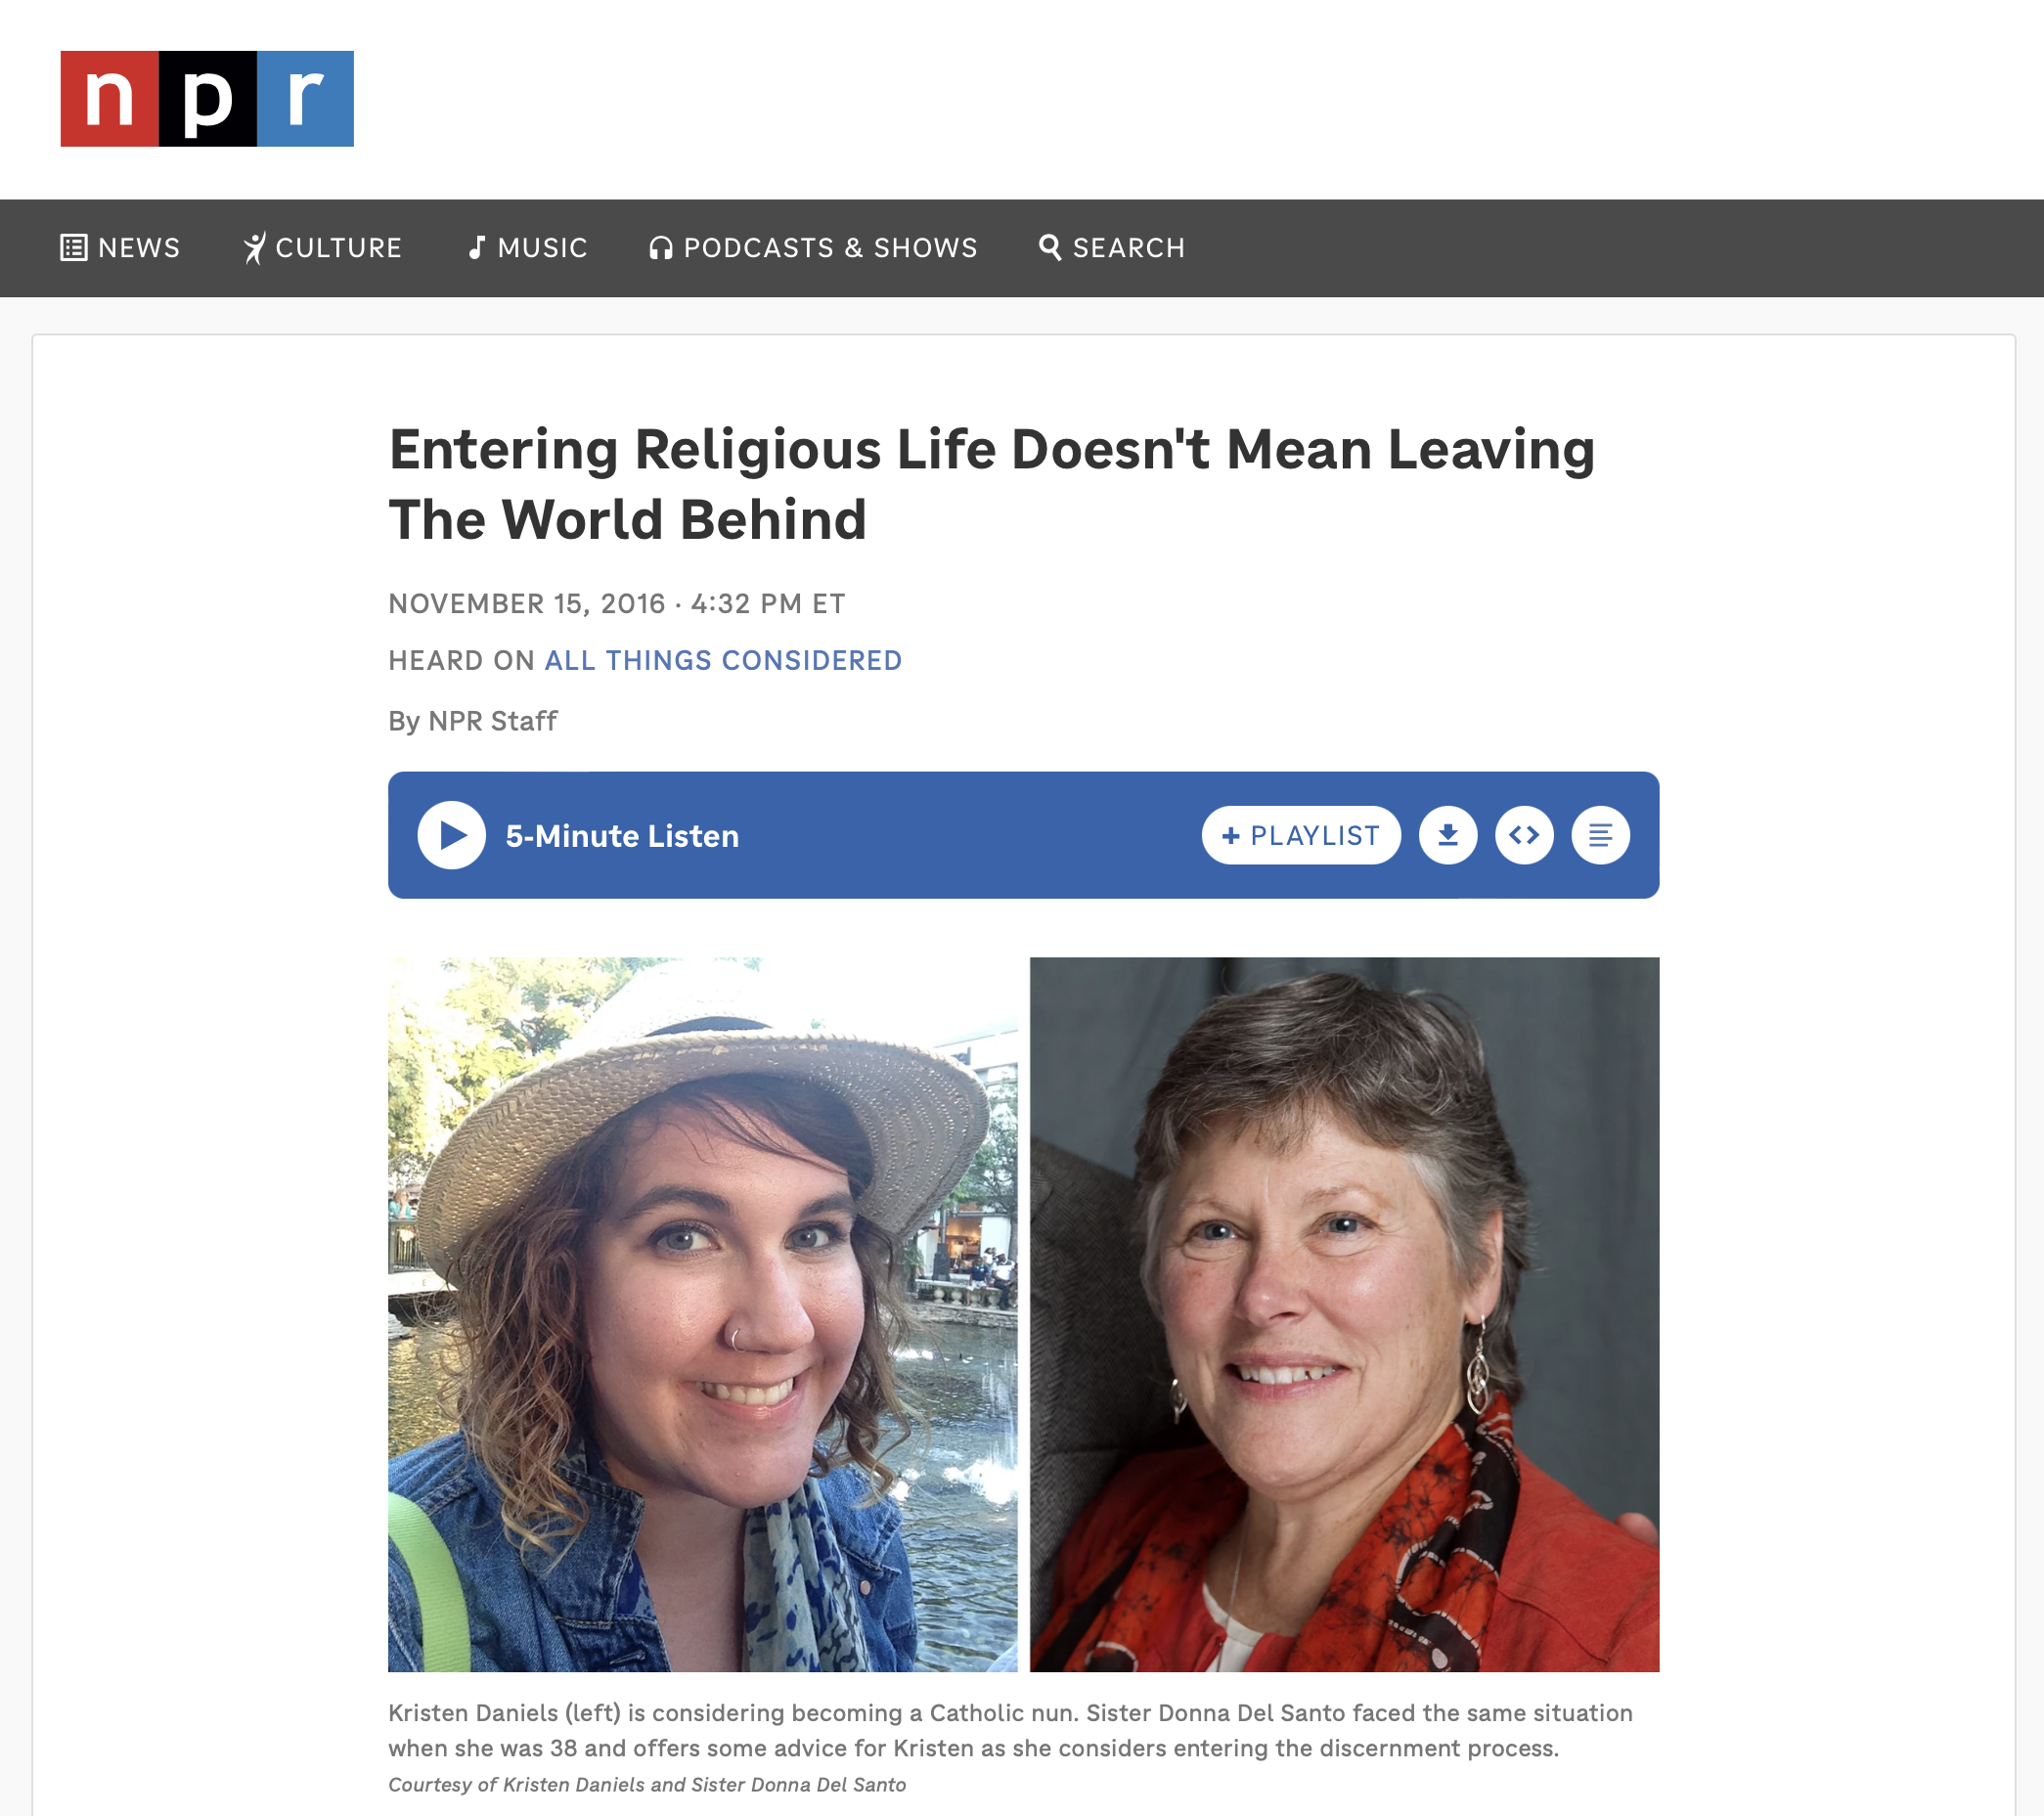
Task: Open Sister Donna Del Santo photo
Action: pyautogui.click(x=1344, y=1314)
